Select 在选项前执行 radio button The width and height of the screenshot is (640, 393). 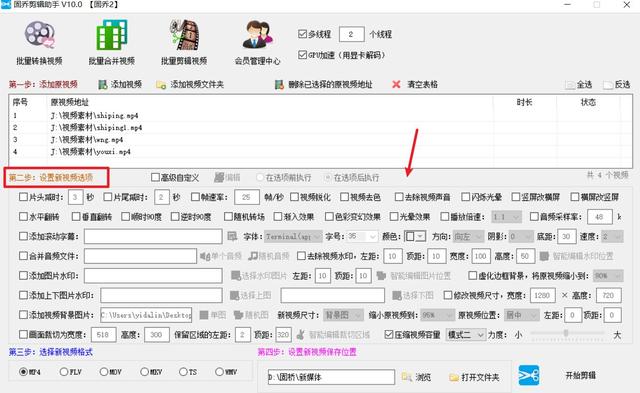[x=260, y=178]
